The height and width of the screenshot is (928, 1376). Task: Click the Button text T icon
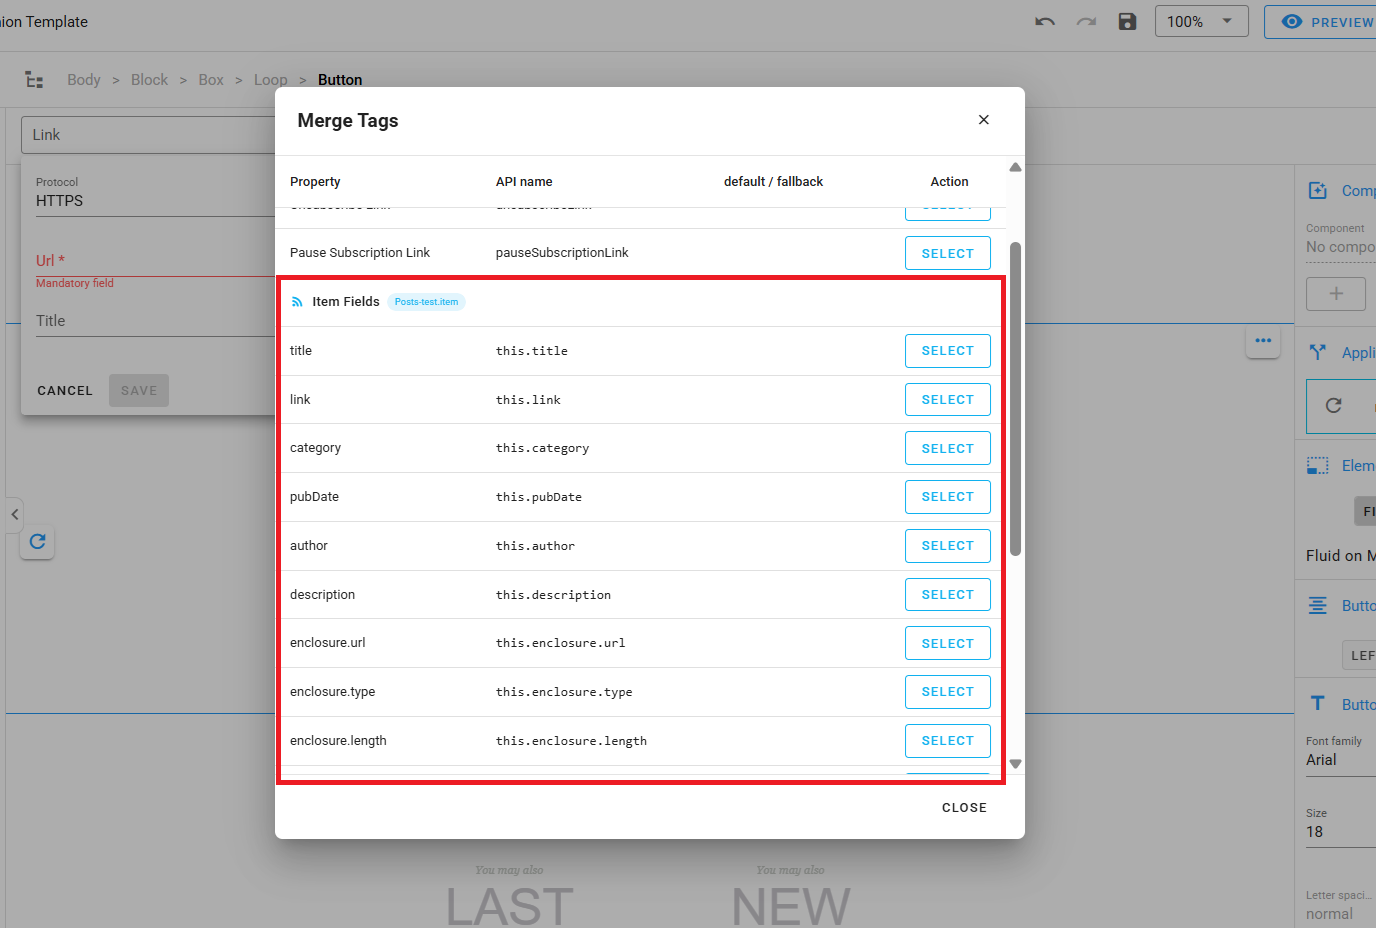pos(1318,704)
